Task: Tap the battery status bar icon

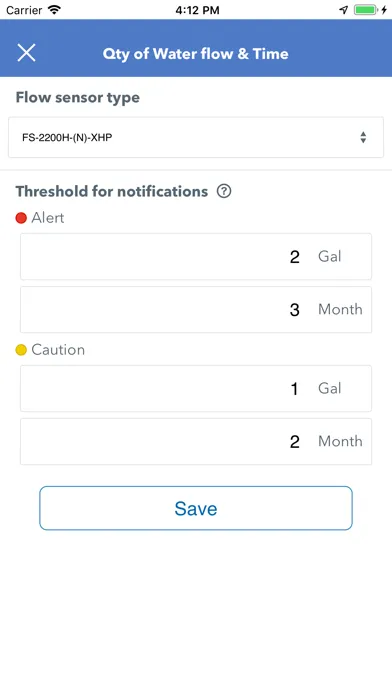Action: click(x=365, y=10)
